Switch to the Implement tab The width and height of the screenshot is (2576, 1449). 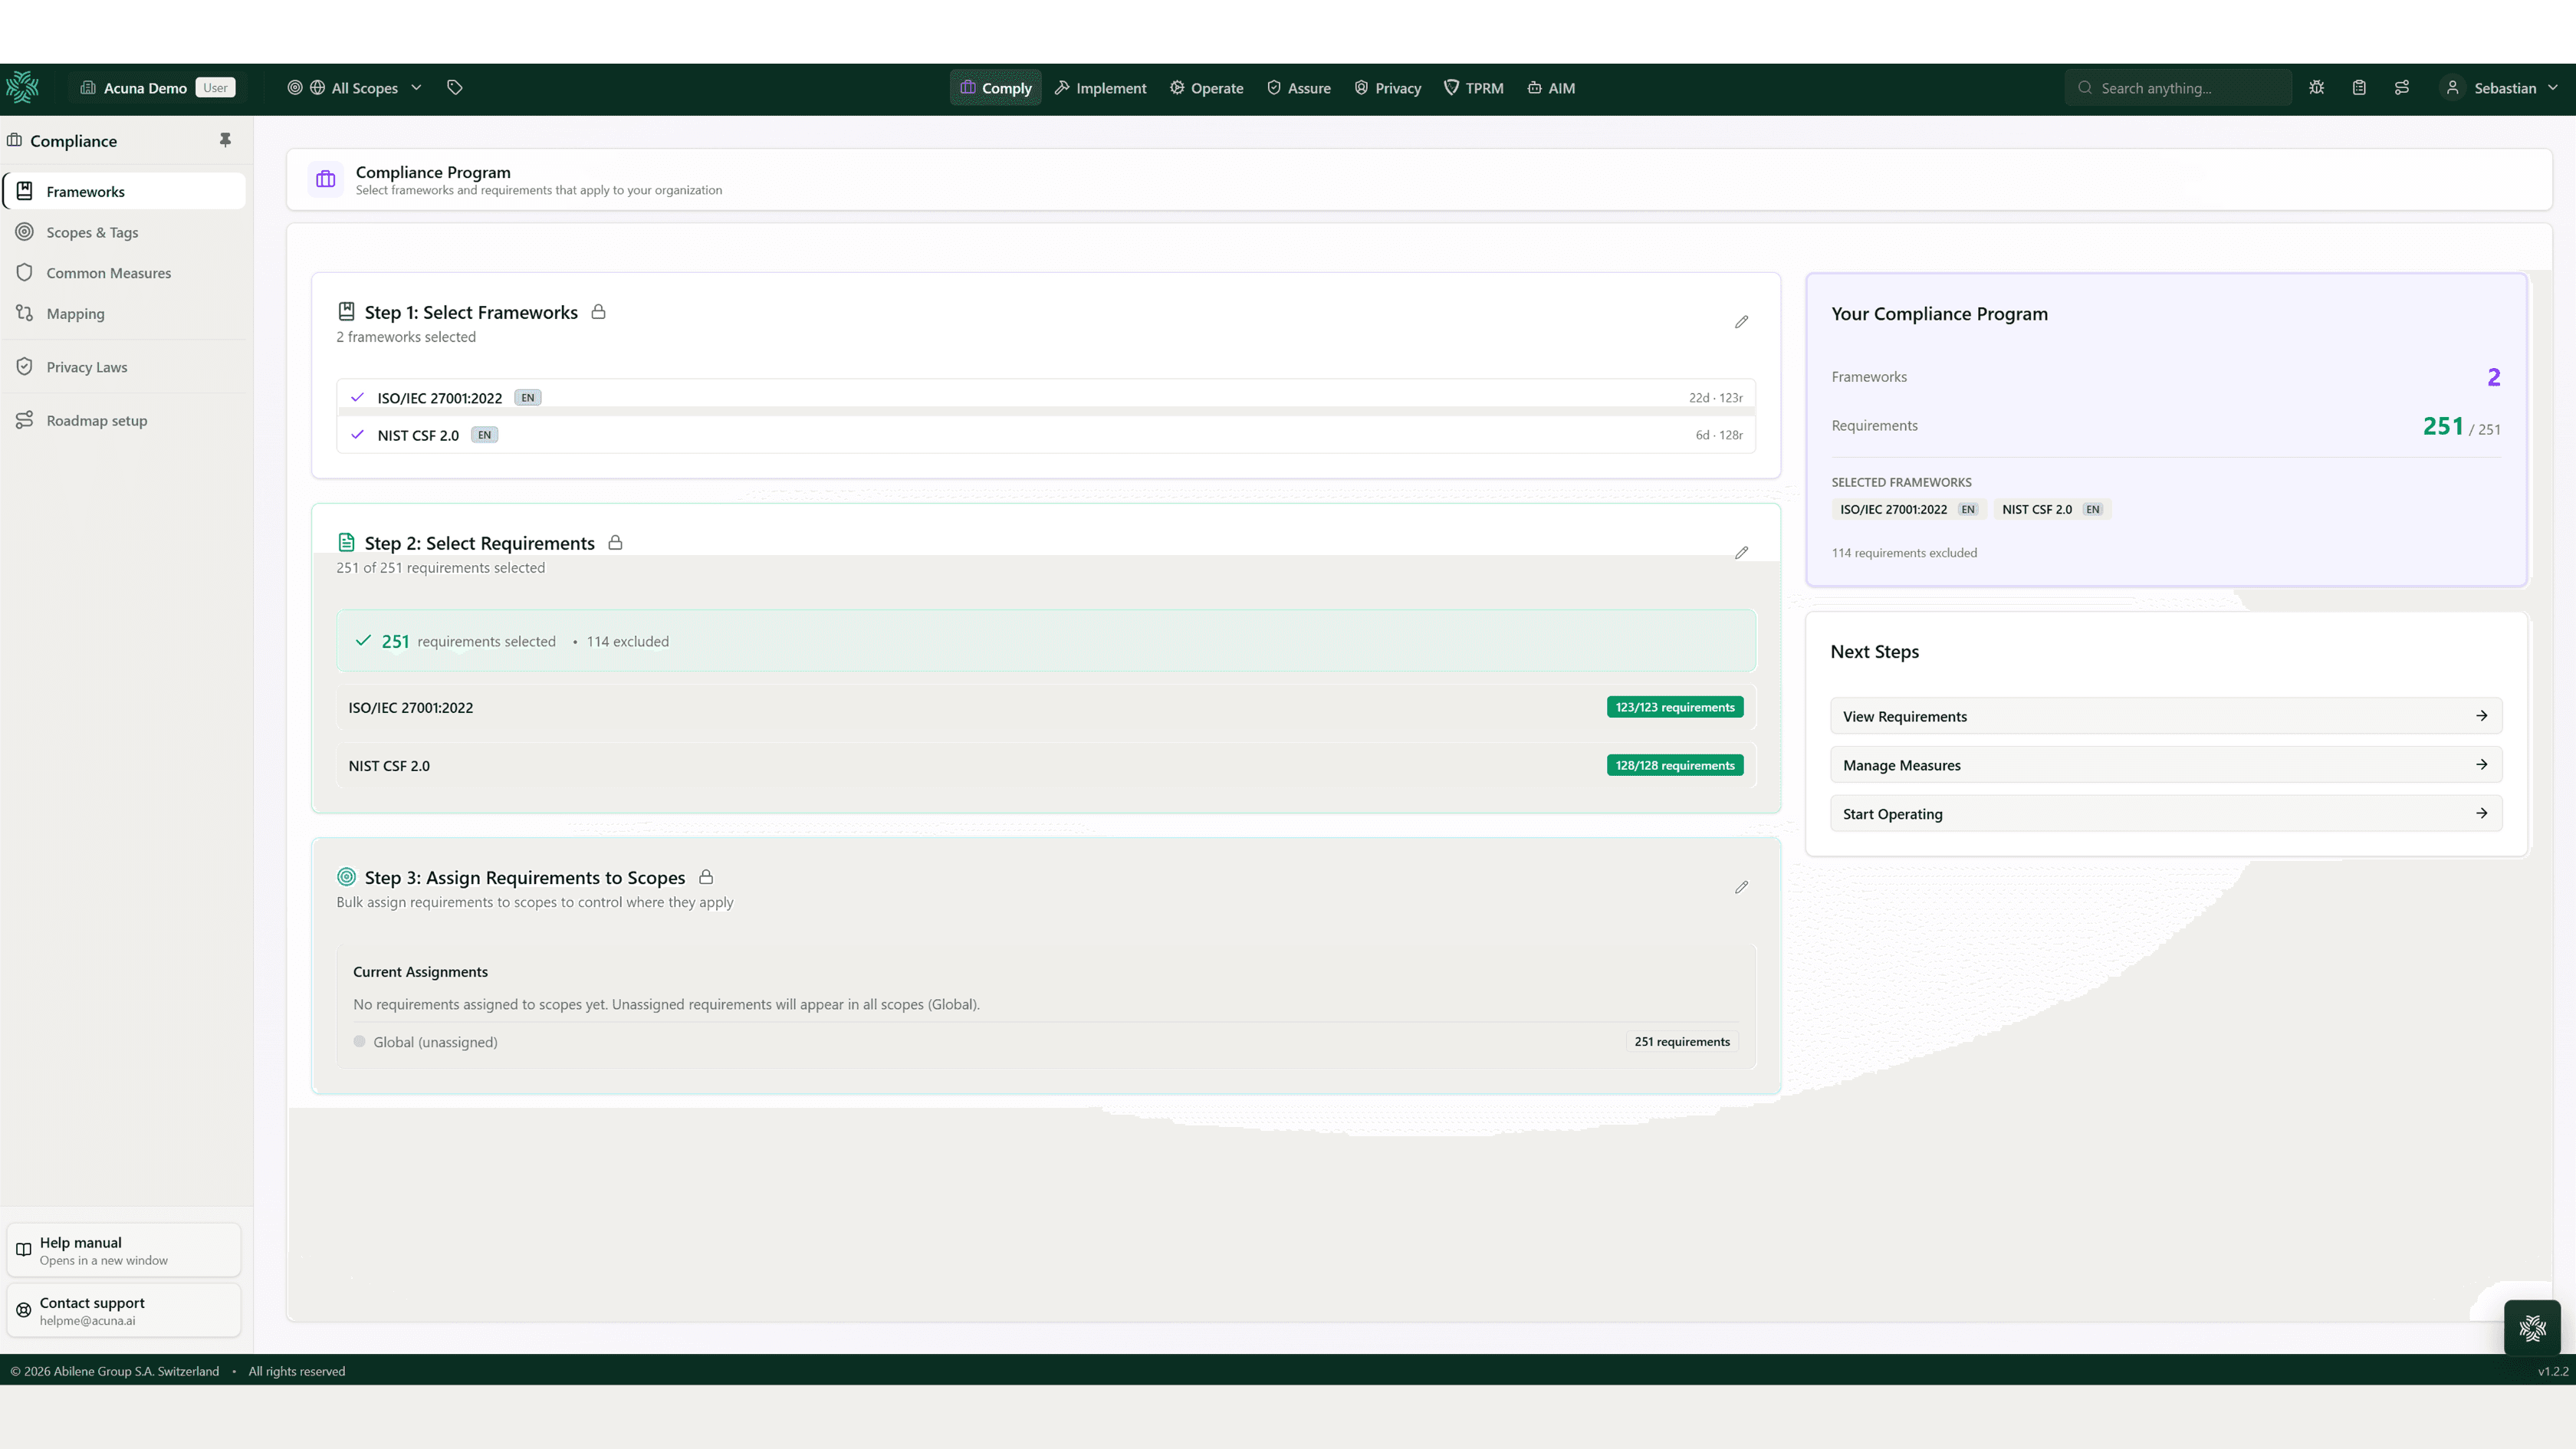pos(1100,88)
